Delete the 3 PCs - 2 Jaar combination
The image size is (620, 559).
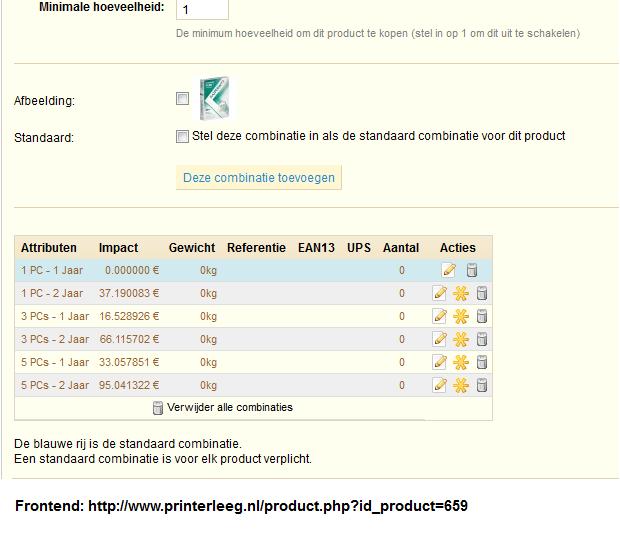tap(482, 339)
